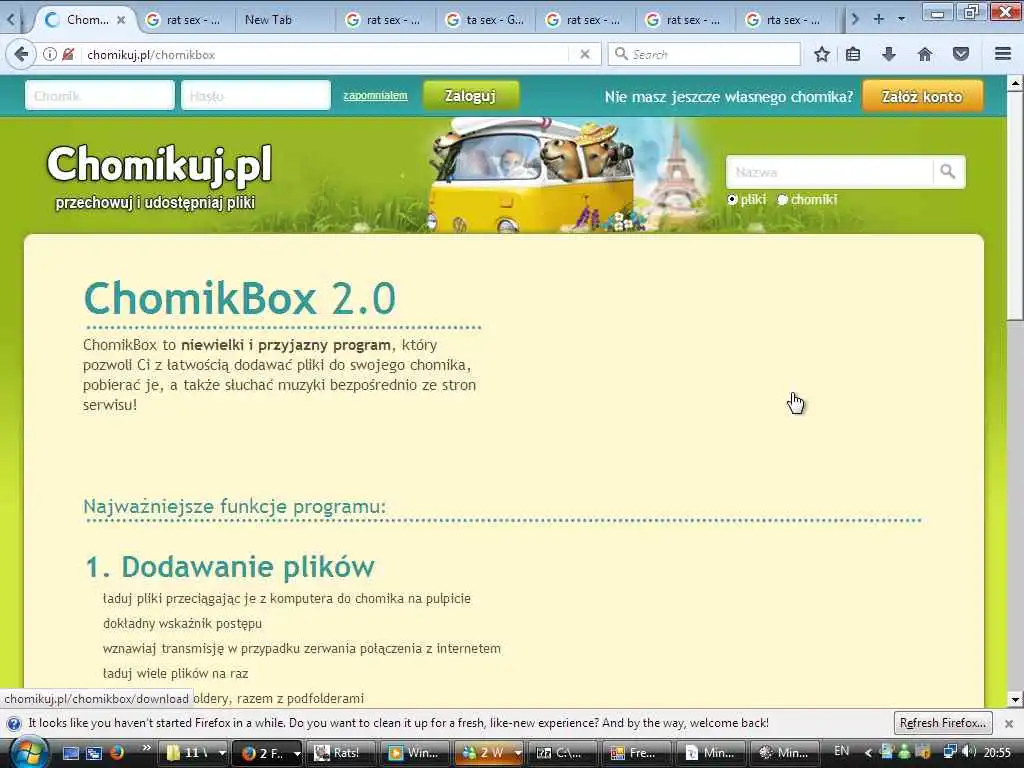Click the ChomikBox 2.0 heading

click(x=240, y=299)
